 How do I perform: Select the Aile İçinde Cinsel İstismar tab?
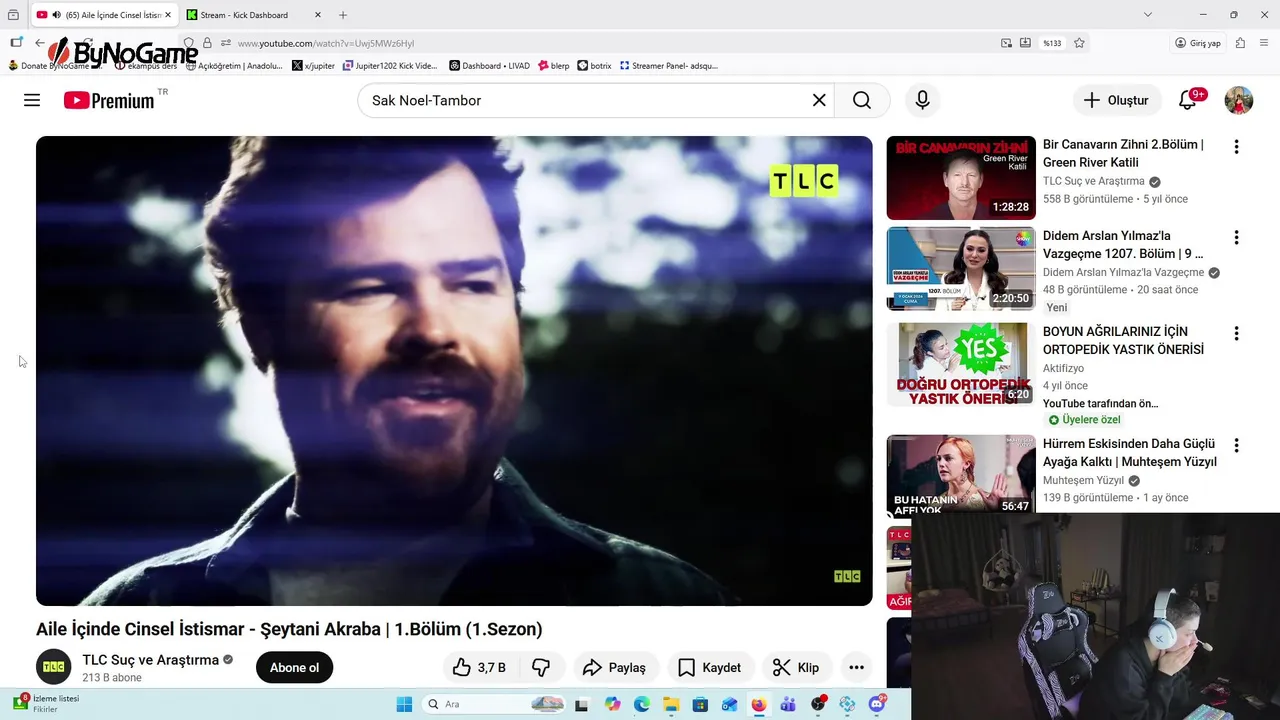(104, 15)
